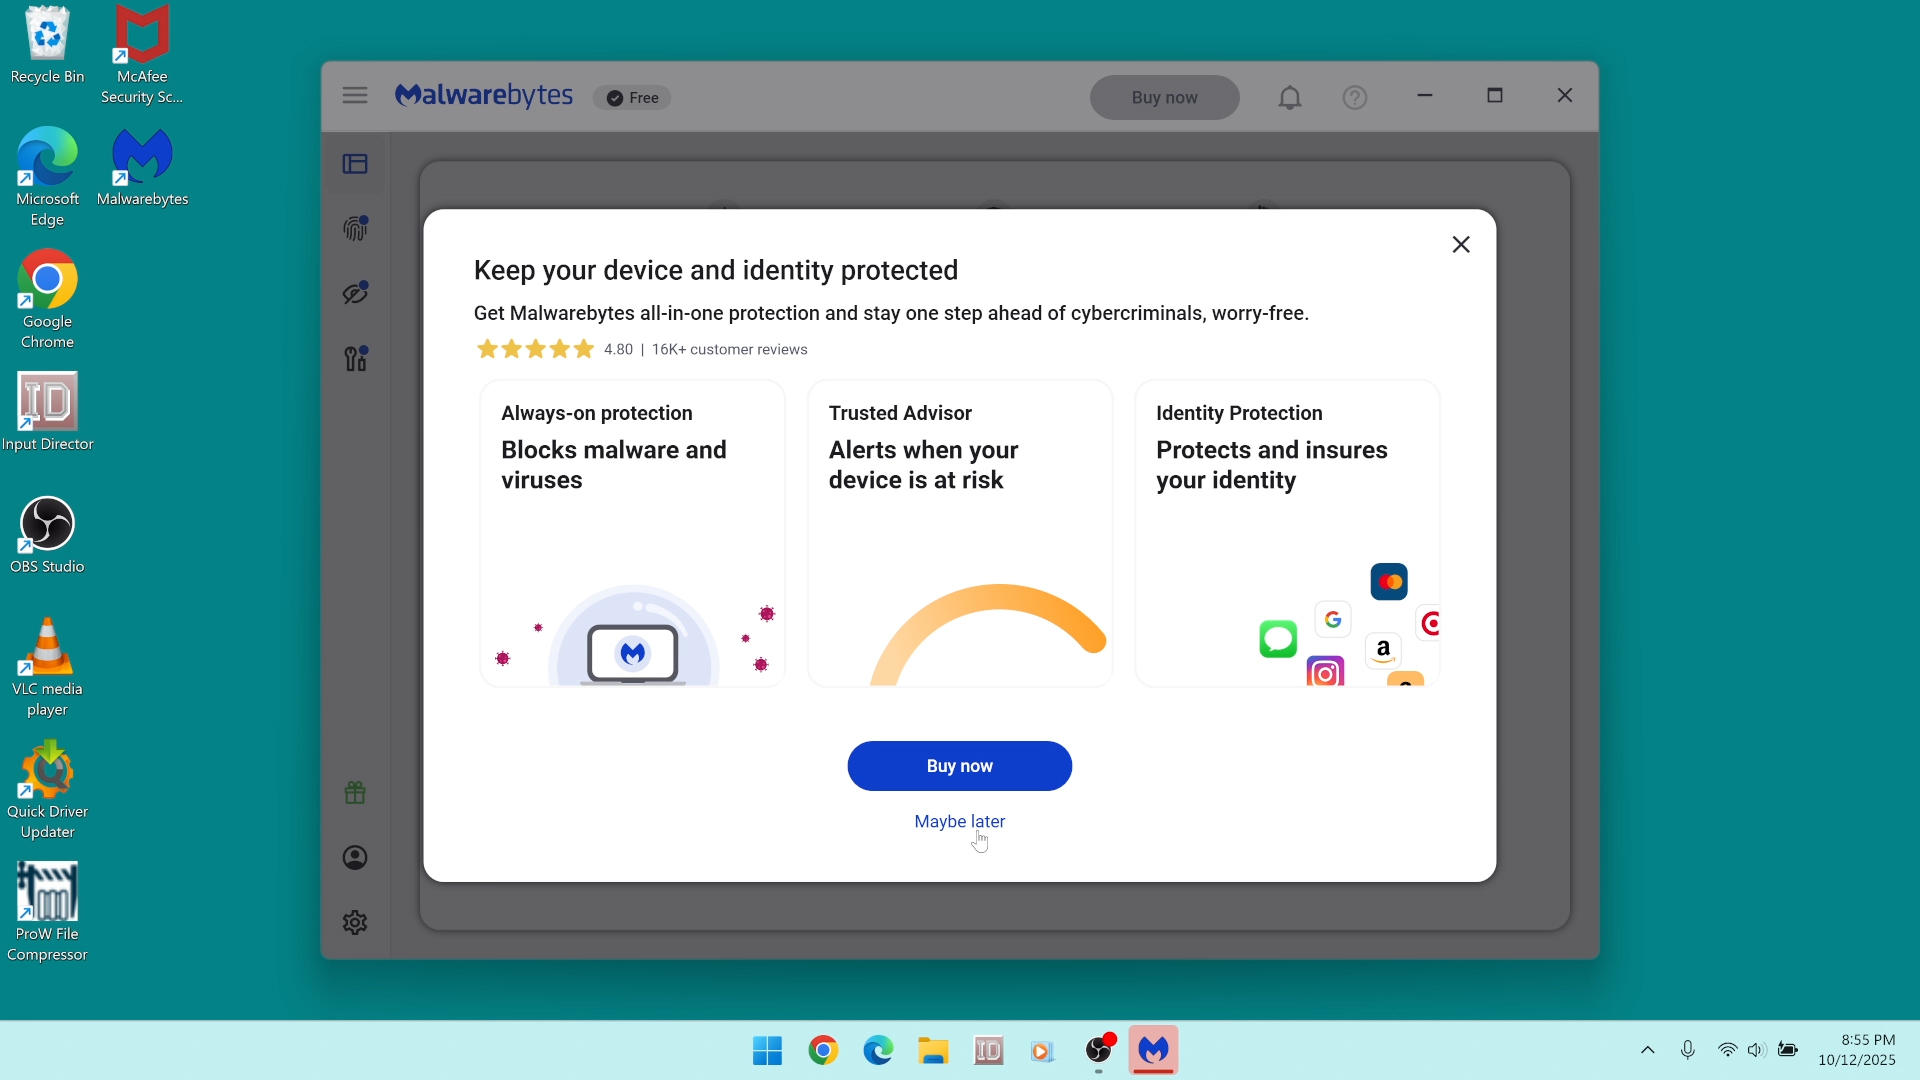Open File Explorer from the taskbar
This screenshot has width=1920, height=1080.
tap(933, 1050)
